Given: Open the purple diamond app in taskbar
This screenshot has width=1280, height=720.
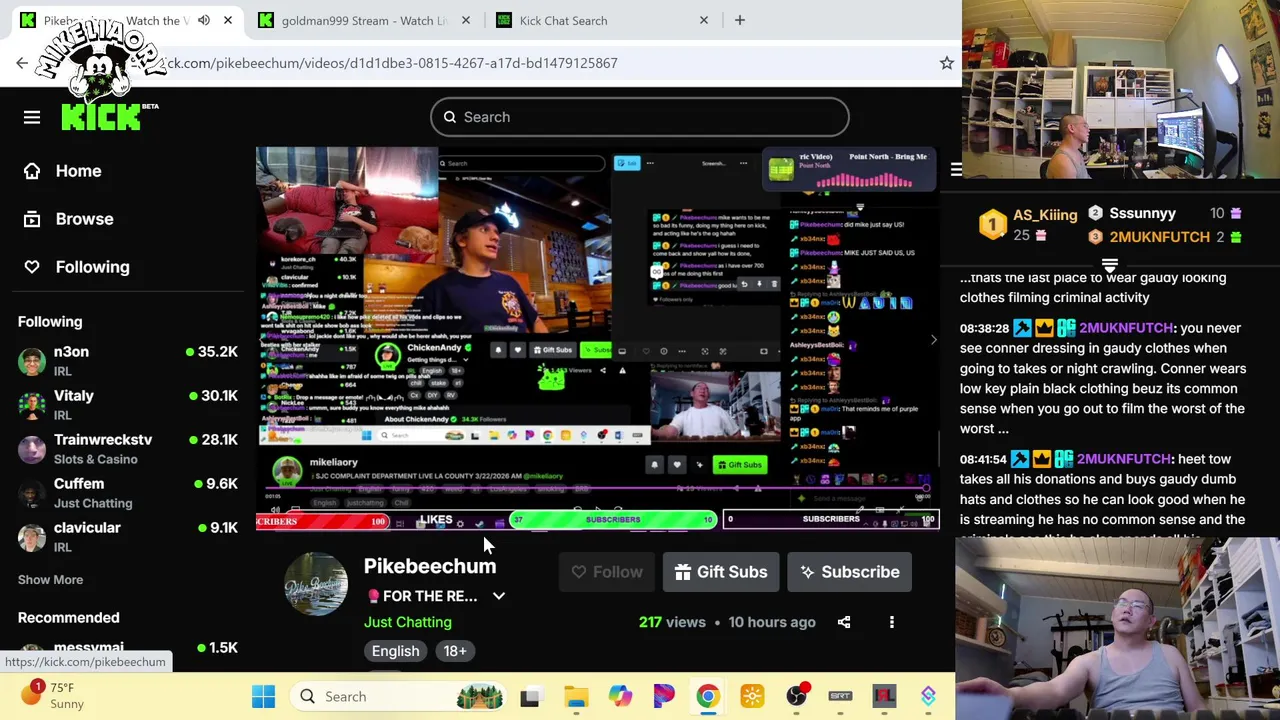Looking at the screenshot, I should coord(928,696).
